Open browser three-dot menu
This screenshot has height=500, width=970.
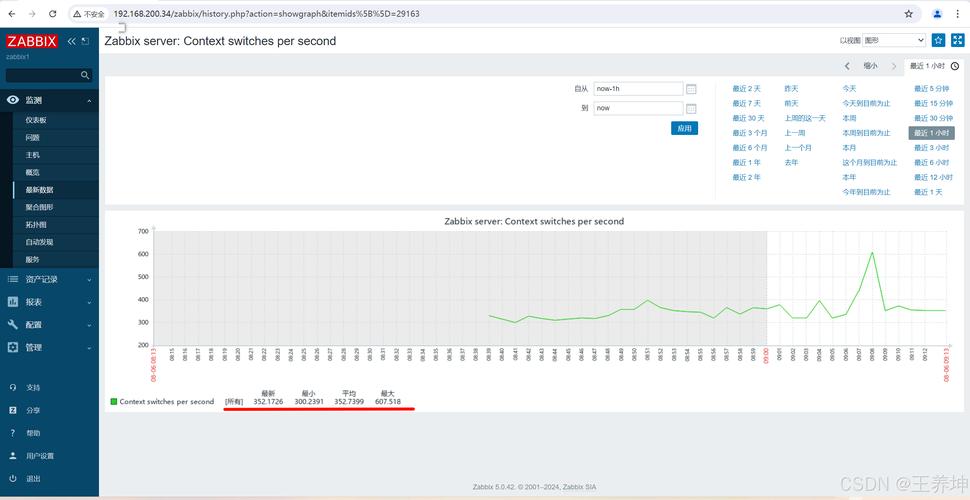point(957,14)
